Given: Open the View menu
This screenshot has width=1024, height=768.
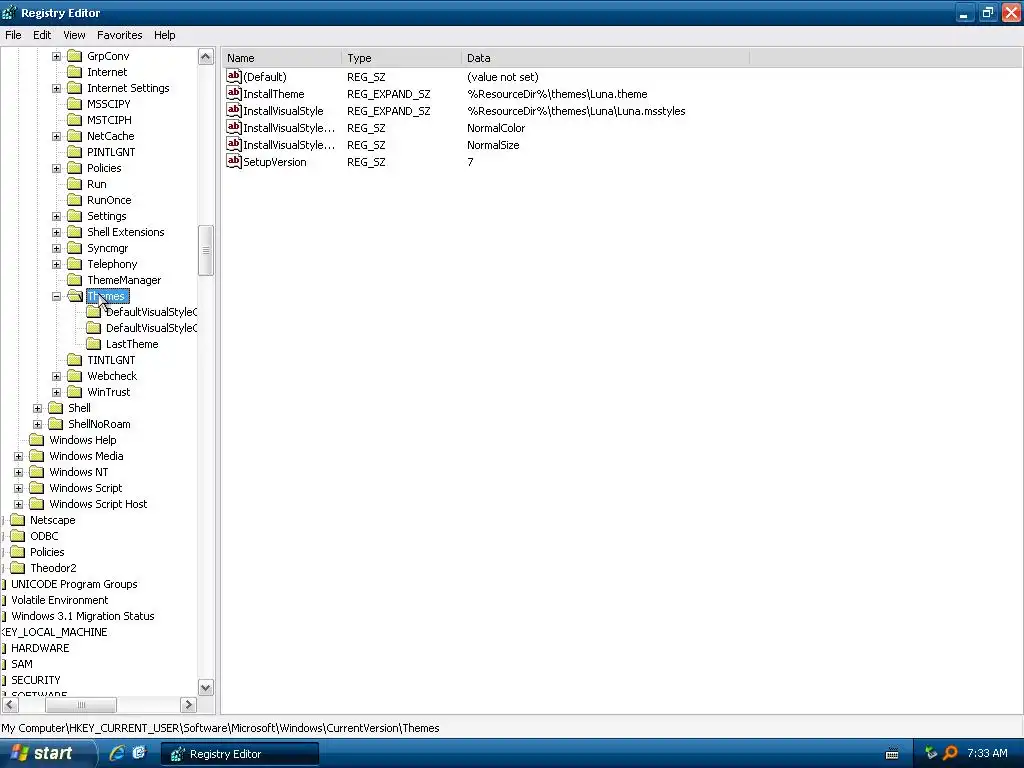Looking at the screenshot, I should [74, 35].
